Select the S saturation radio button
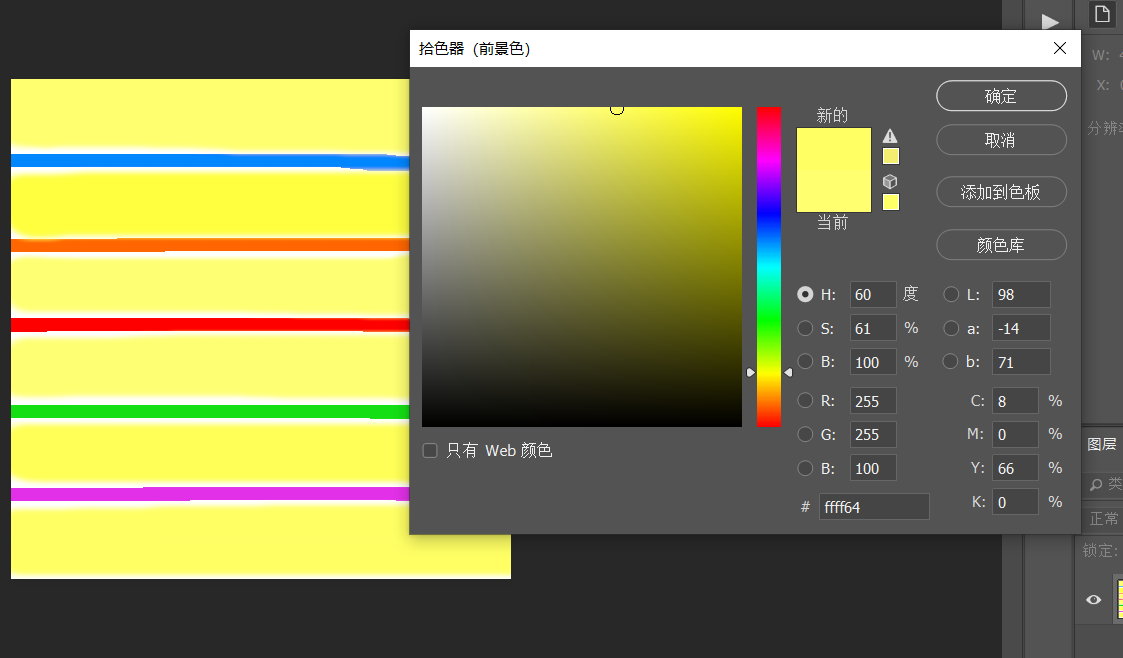This screenshot has height=658, width=1123. 805,328
